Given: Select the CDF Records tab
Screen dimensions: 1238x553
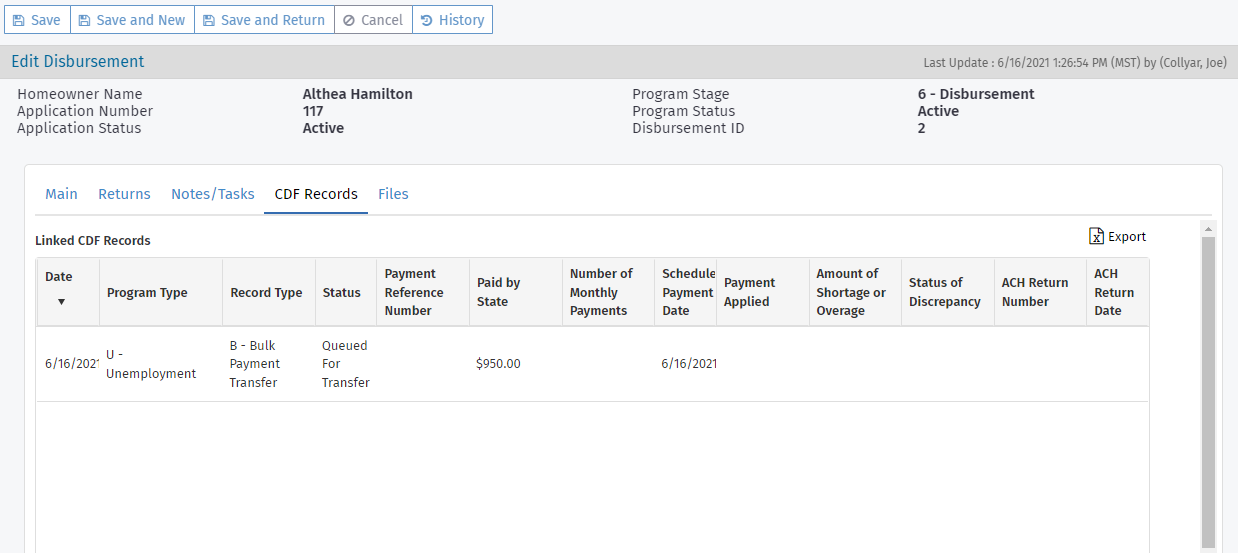Looking at the screenshot, I should tap(316, 194).
